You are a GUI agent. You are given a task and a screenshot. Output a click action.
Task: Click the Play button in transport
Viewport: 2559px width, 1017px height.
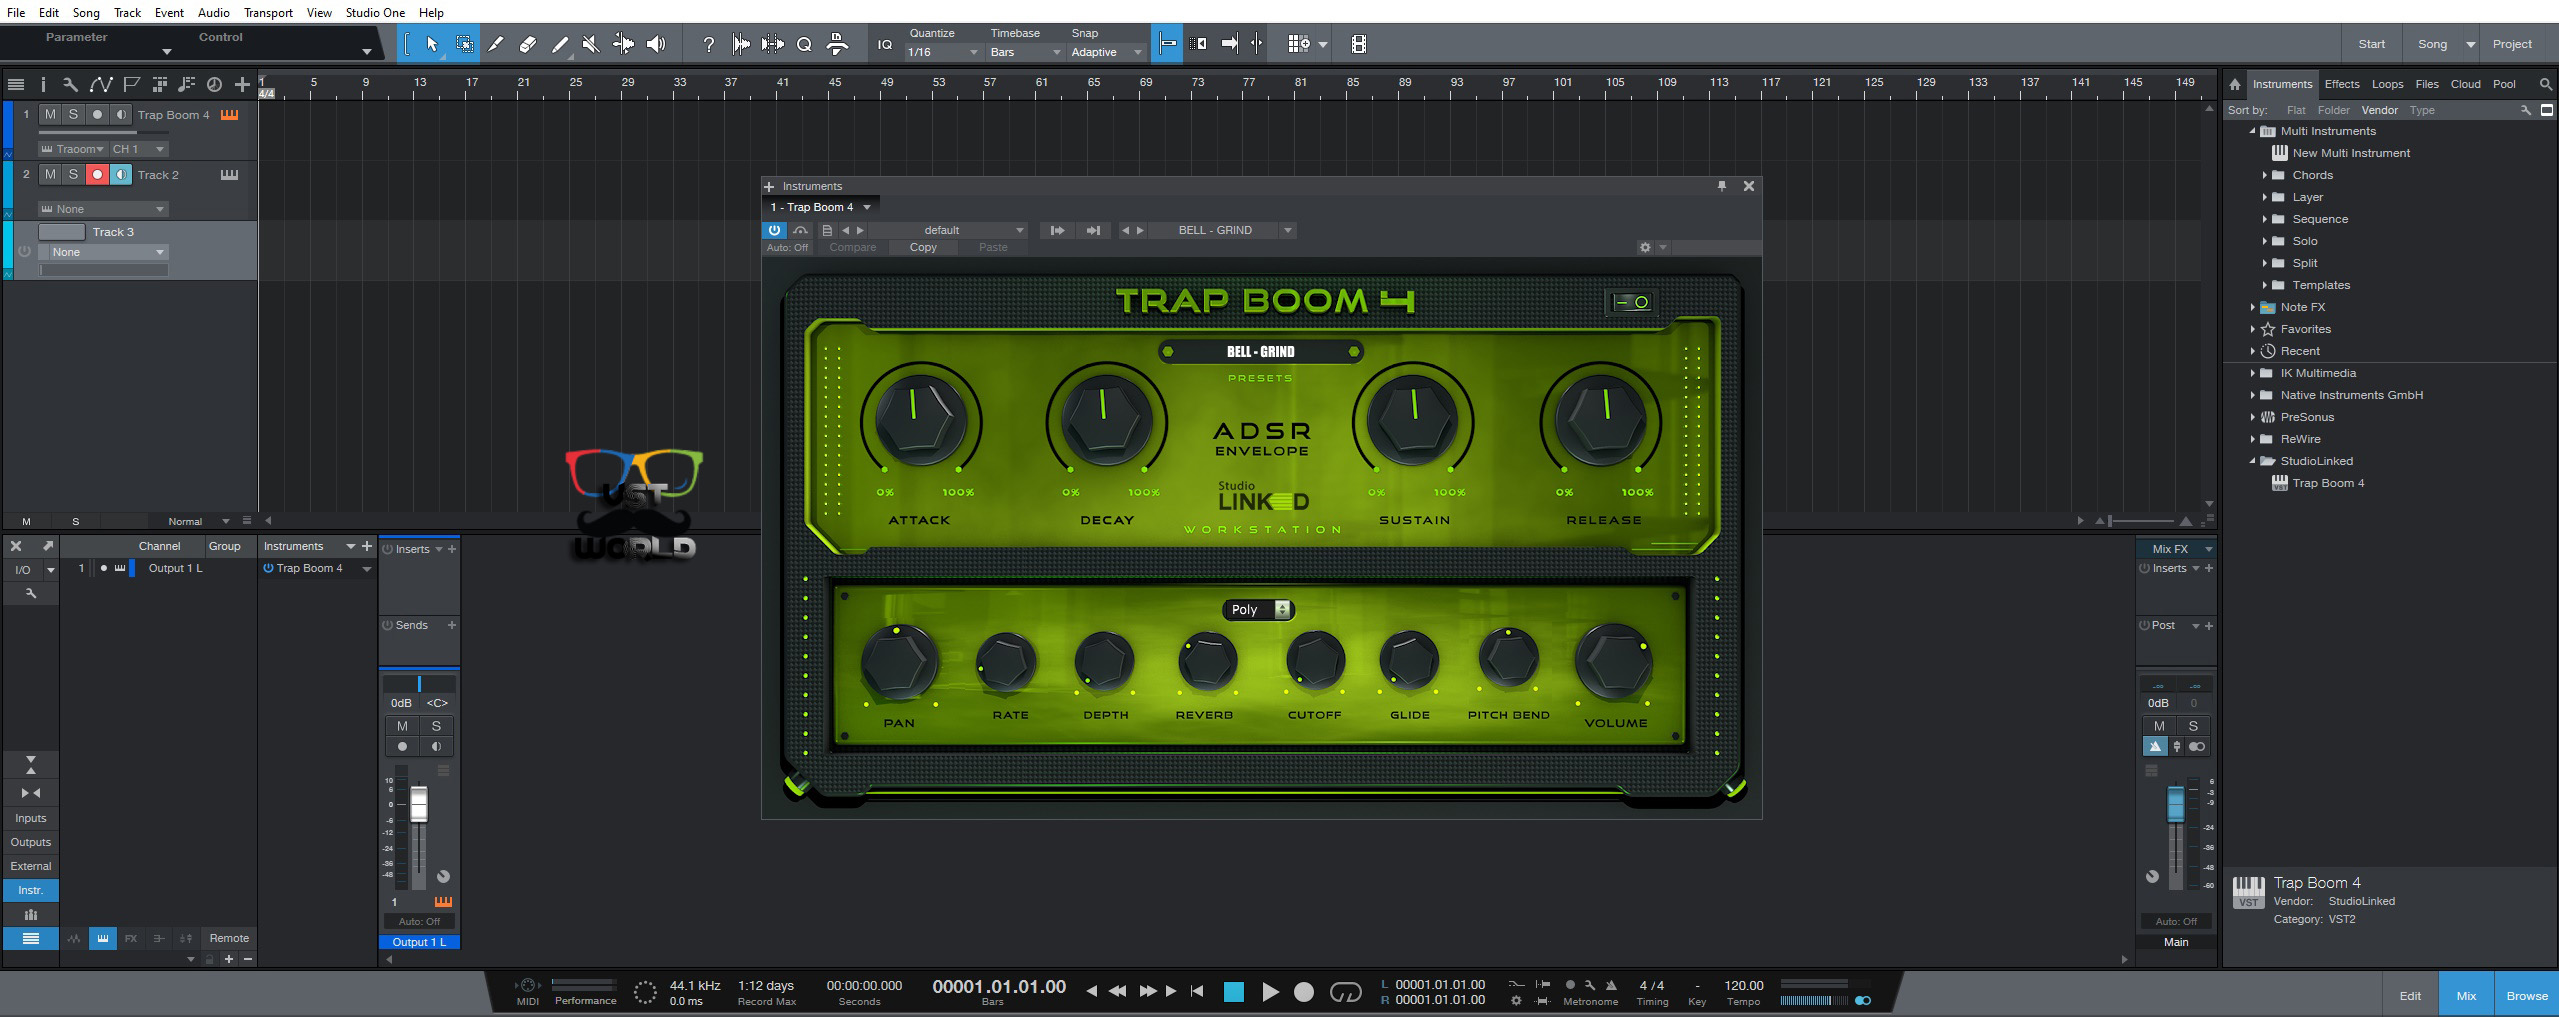(1269, 992)
